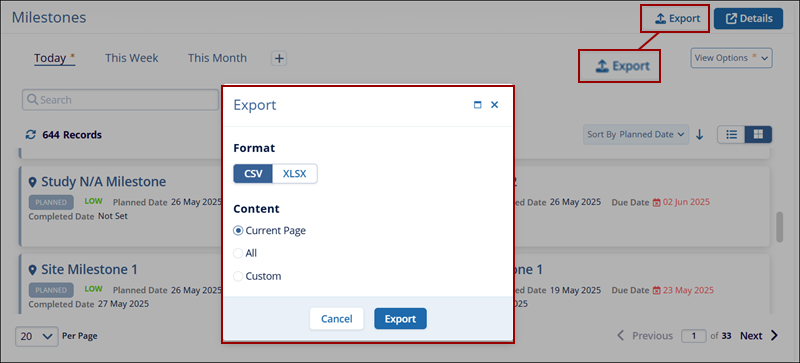Add a new view tab with plus icon
800x363 pixels.
click(279, 59)
